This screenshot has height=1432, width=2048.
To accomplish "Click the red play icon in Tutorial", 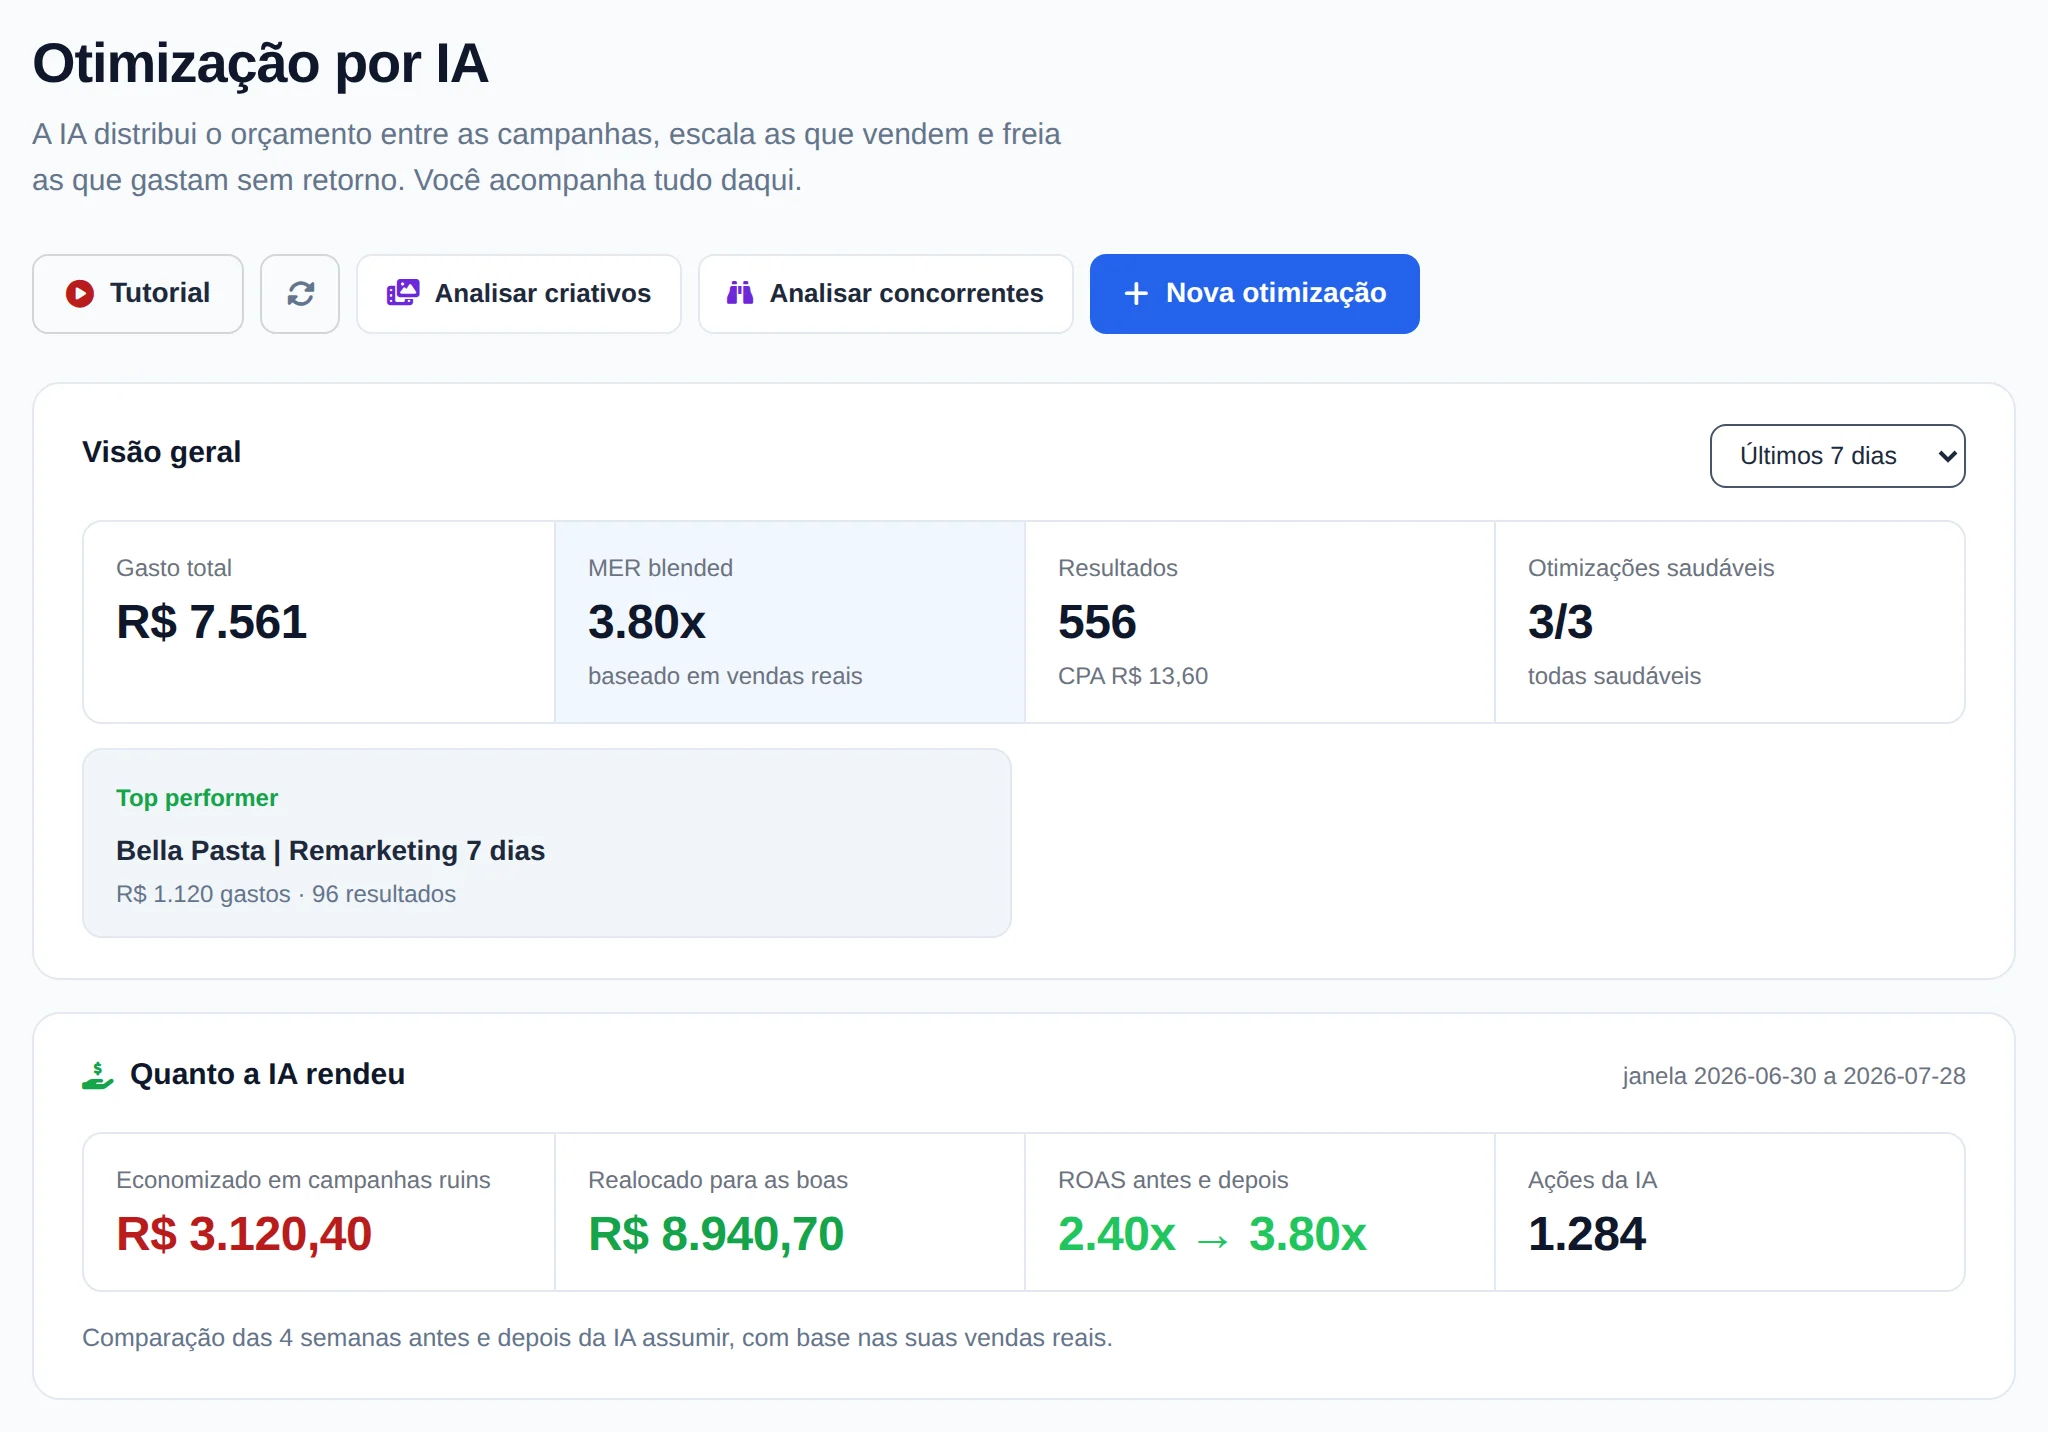I will 80,293.
